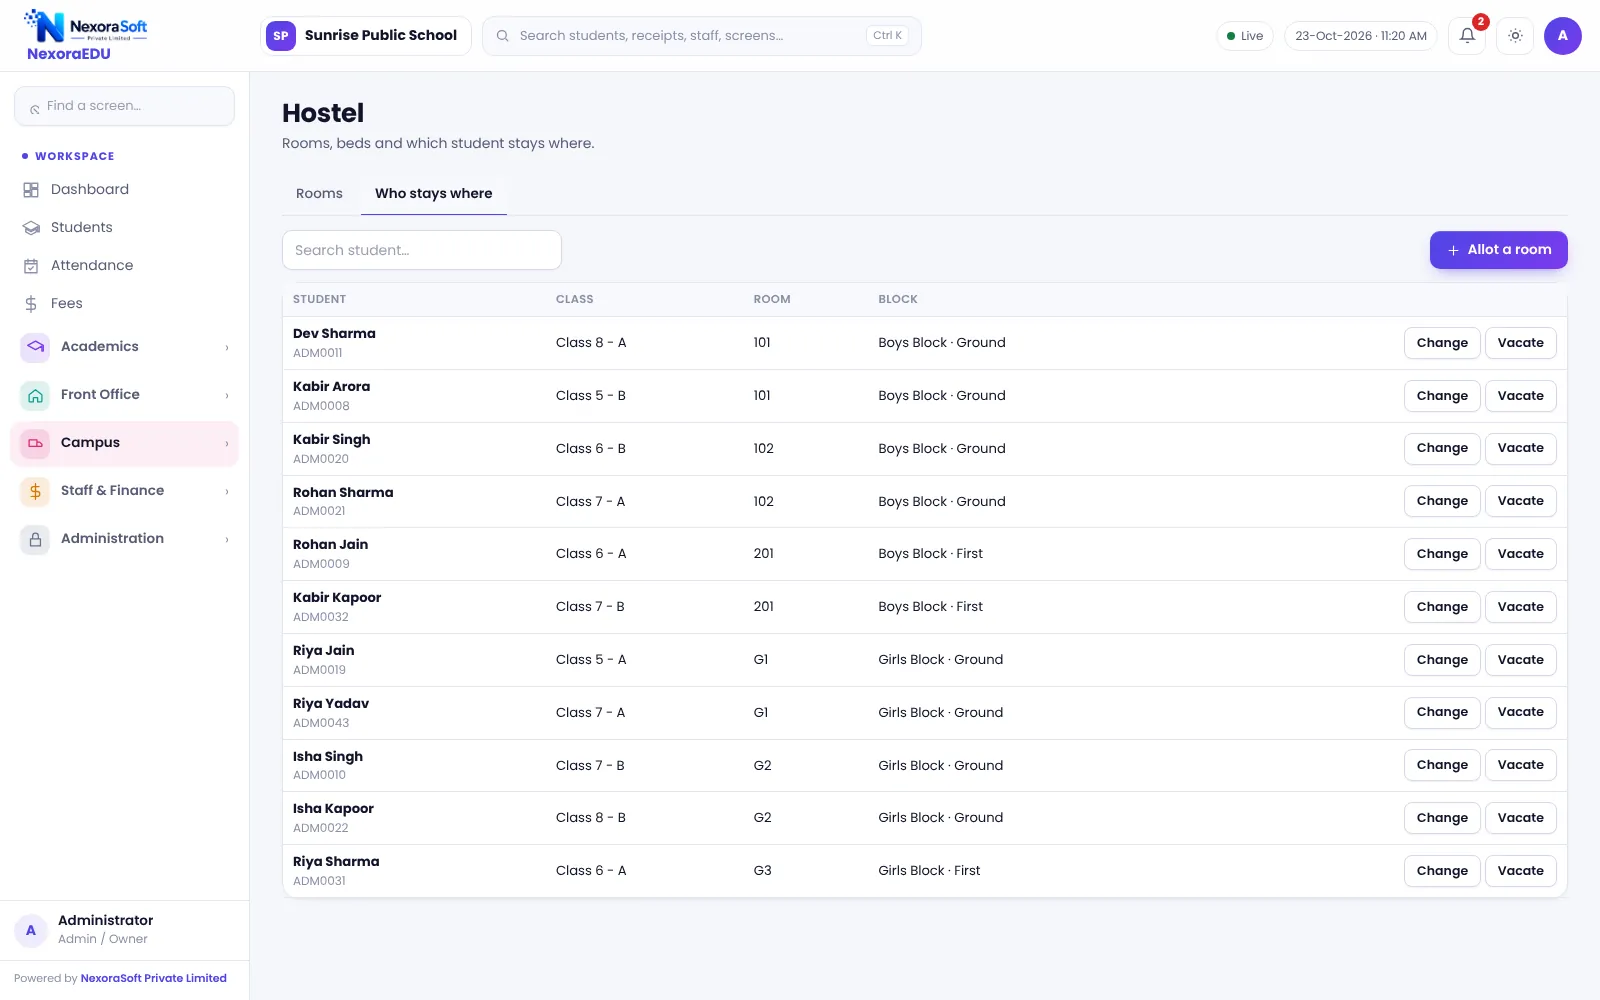1600x1000 pixels.
Task: Expand the Campus menu chevron
Action: (227, 443)
